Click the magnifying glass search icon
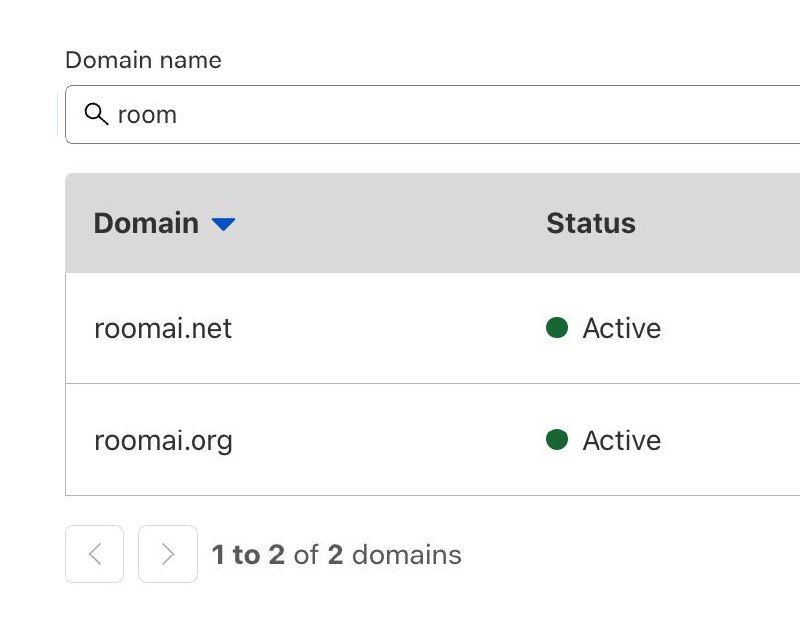 point(96,115)
